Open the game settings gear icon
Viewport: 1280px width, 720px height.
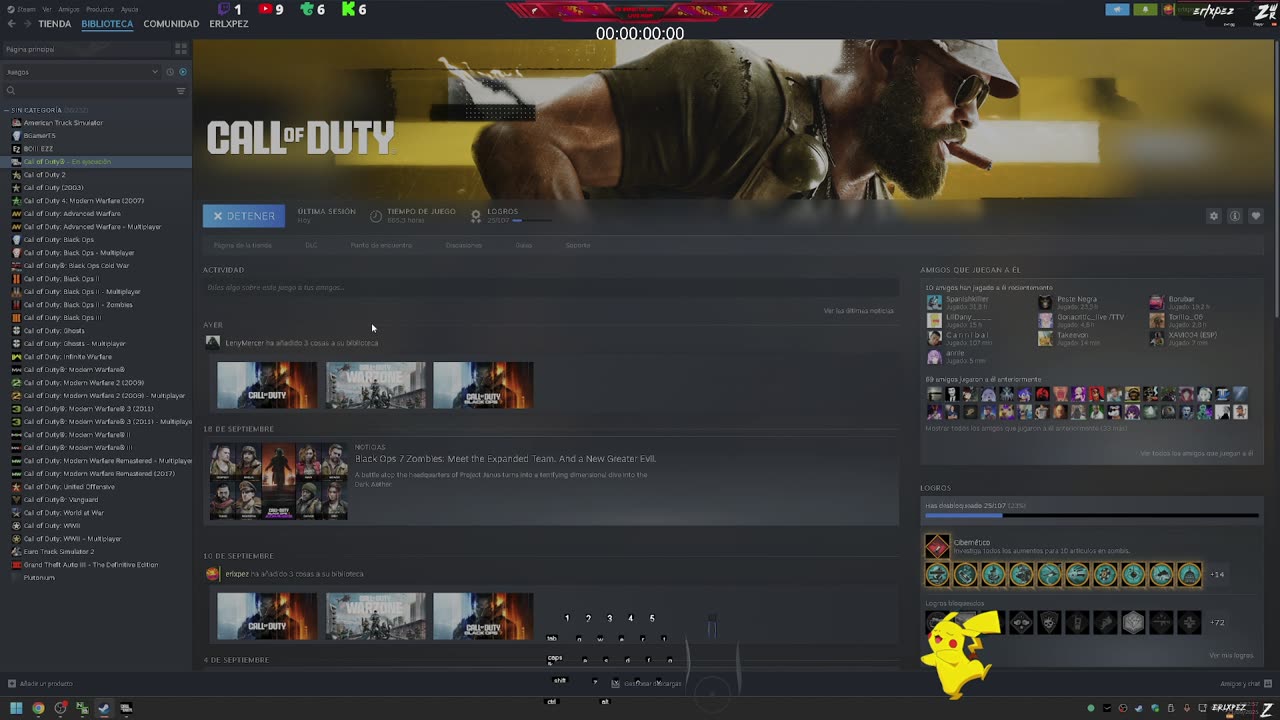click(1214, 216)
